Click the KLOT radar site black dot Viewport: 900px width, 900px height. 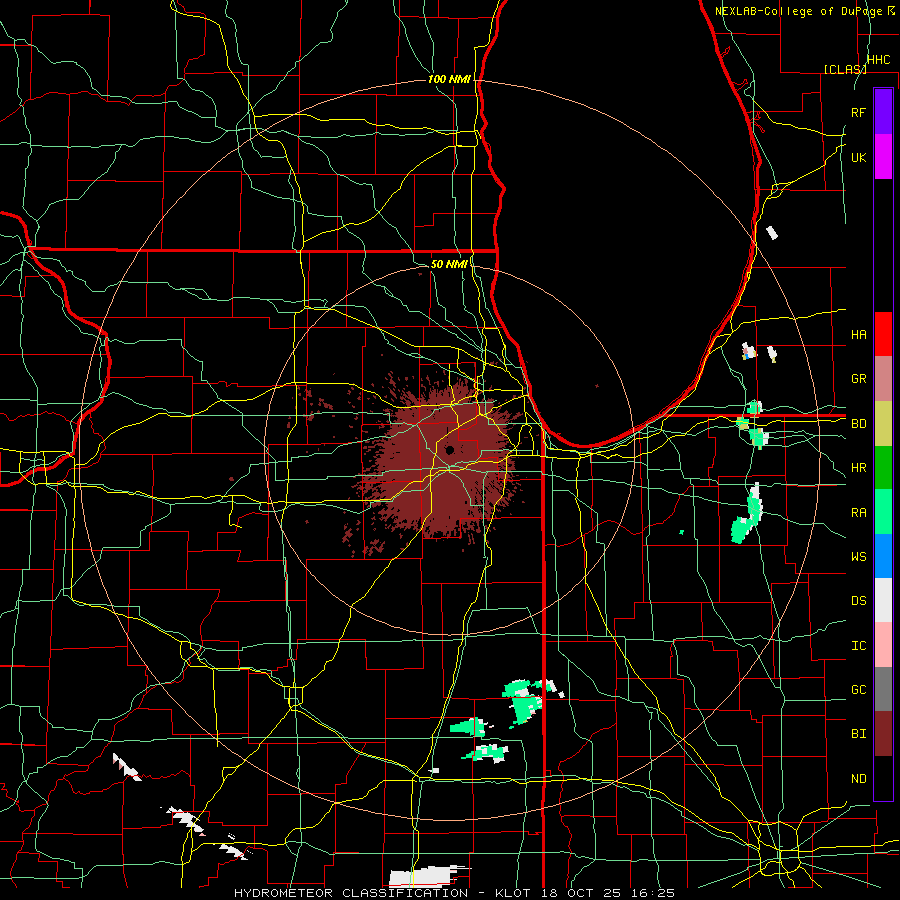click(x=449, y=449)
